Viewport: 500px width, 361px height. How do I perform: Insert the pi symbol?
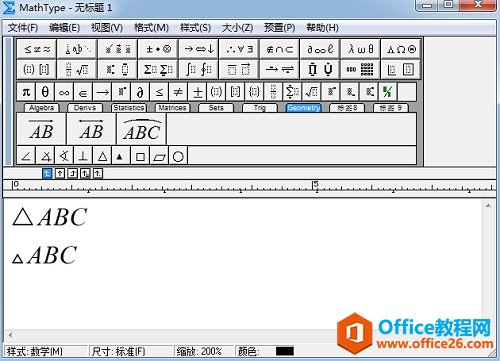click(26, 92)
